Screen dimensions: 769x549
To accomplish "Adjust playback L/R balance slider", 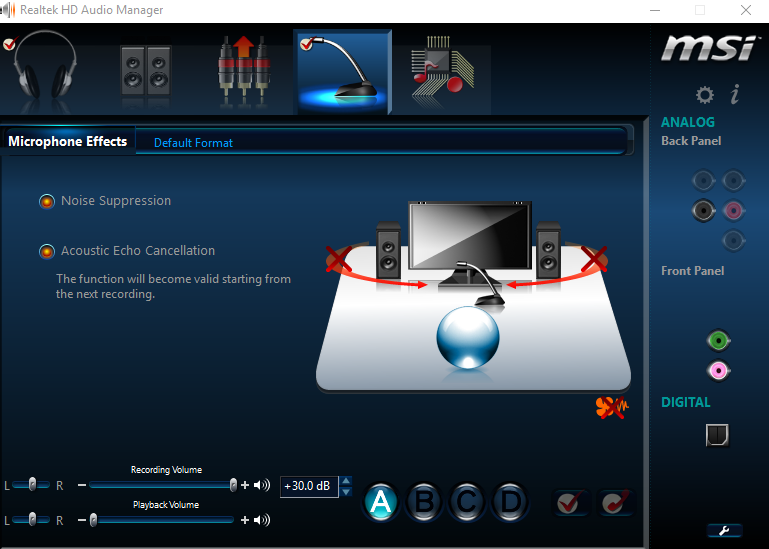I will point(32,520).
